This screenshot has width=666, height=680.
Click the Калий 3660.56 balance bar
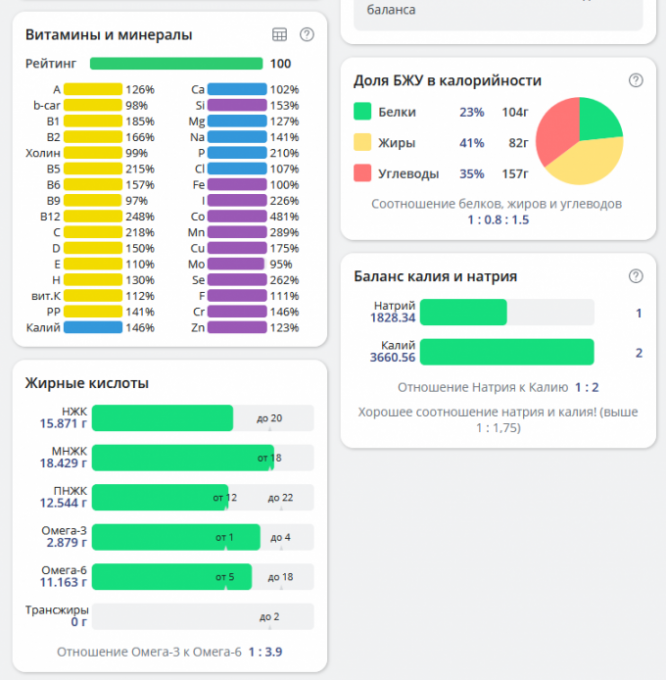point(507,352)
